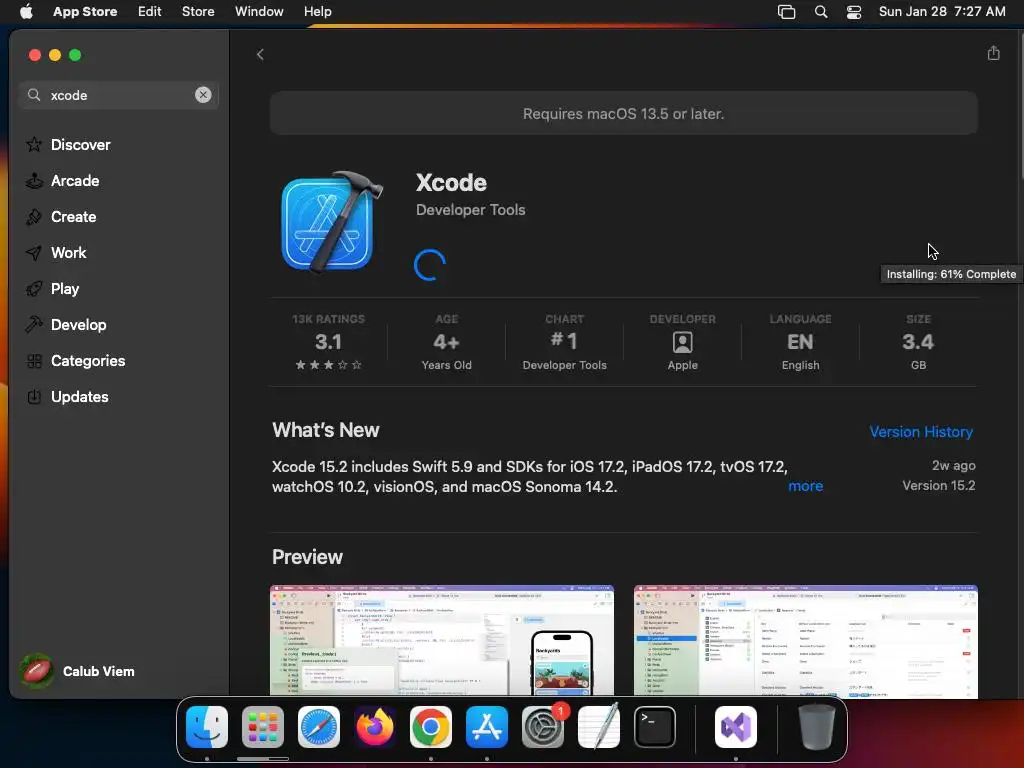Image resolution: width=1024 pixels, height=768 pixels.
Task: Open the second Xcode preview screenshot
Action: click(805, 641)
